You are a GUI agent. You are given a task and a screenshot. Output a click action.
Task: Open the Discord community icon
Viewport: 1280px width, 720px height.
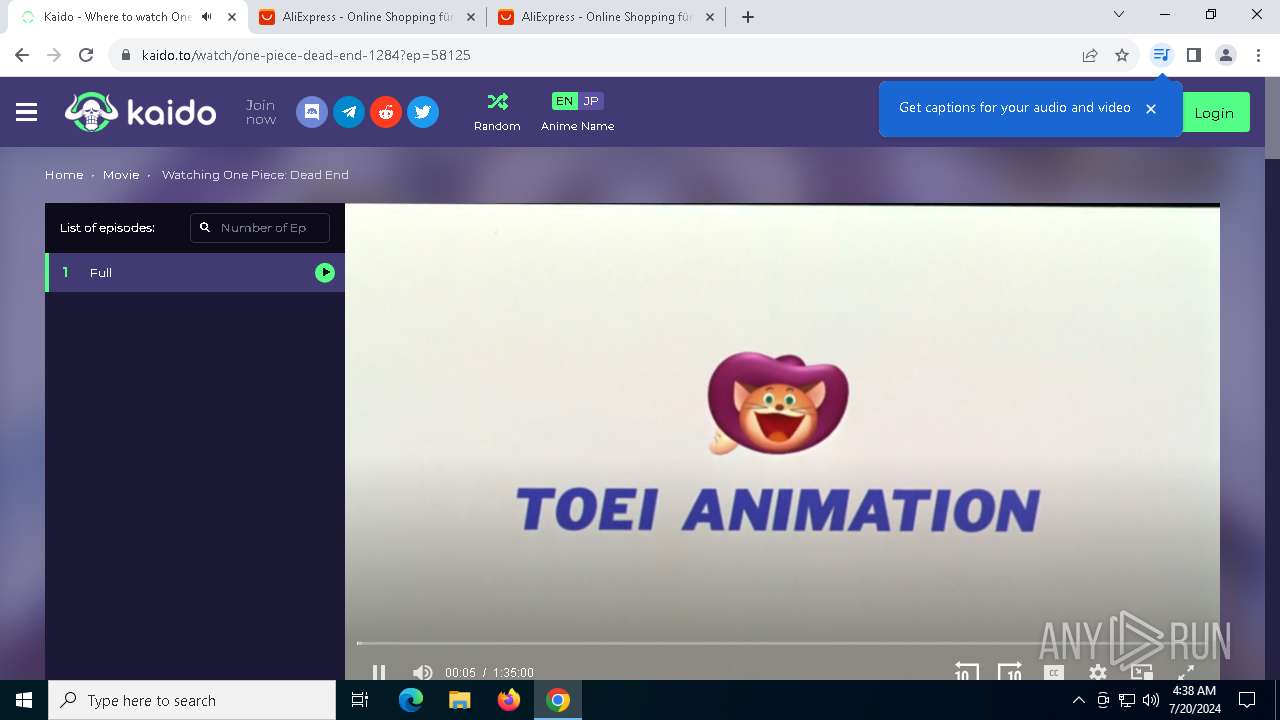[312, 112]
